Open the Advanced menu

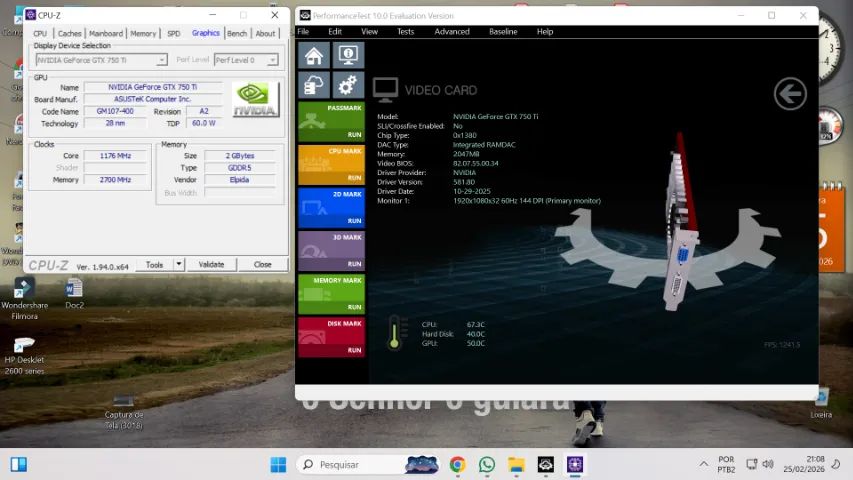[452, 32]
